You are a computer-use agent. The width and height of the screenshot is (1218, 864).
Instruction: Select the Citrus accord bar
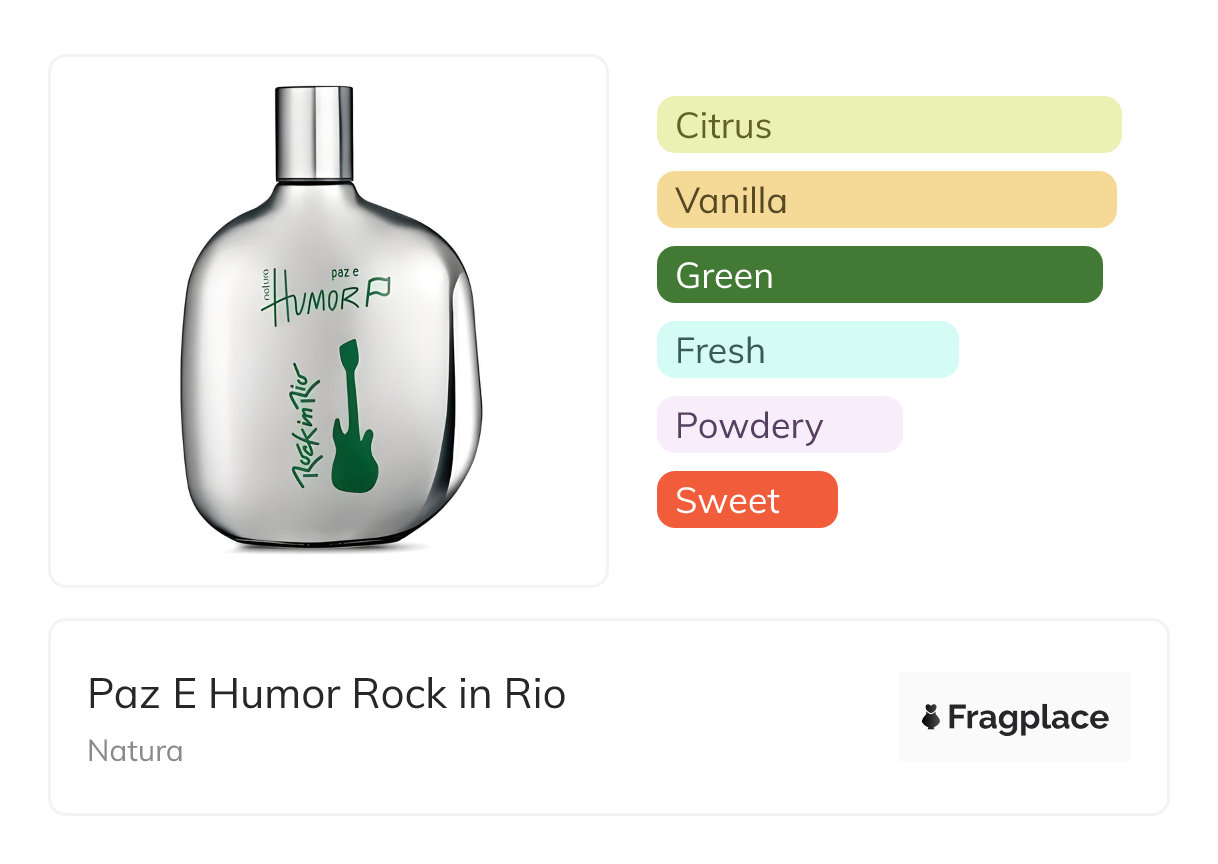click(888, 125)
